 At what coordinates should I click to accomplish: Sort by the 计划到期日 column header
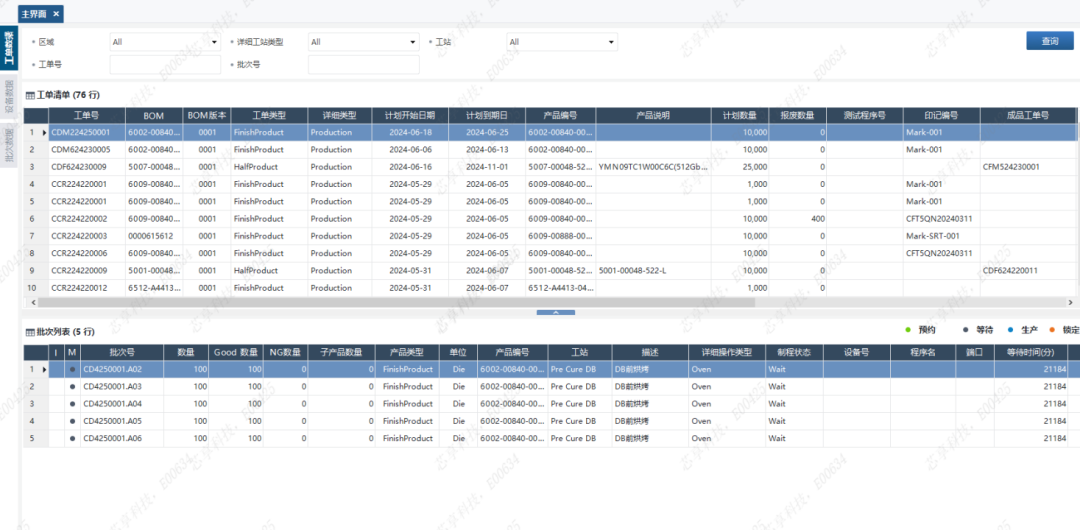click(x=487, y=115)
